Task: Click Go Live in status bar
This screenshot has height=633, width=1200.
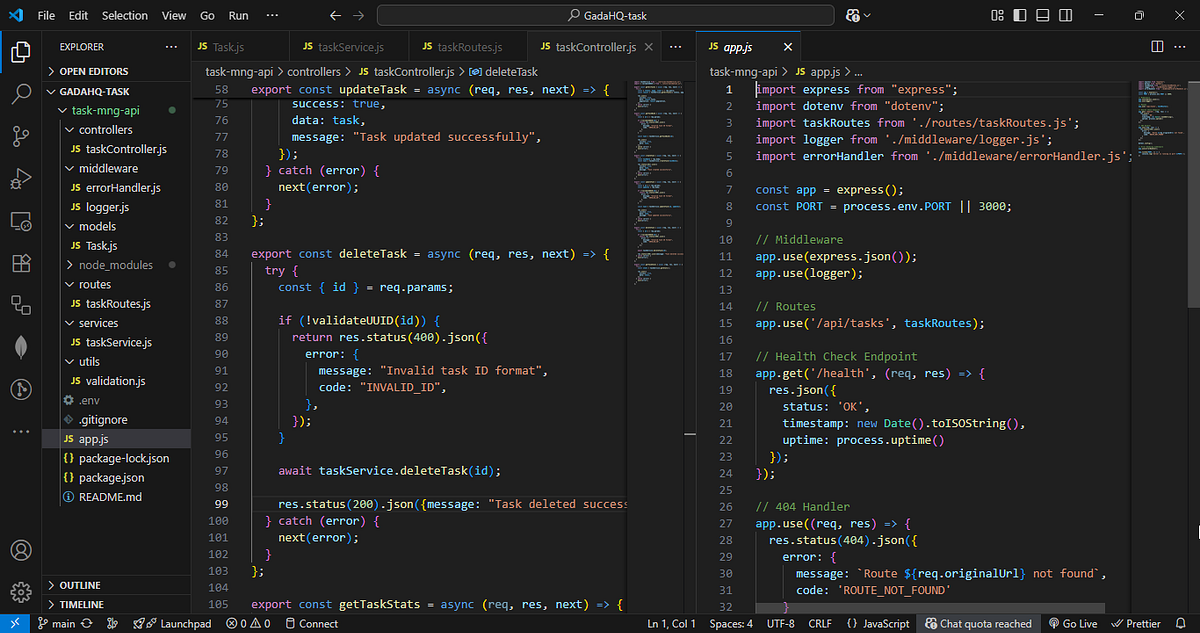Action: 1072,623
